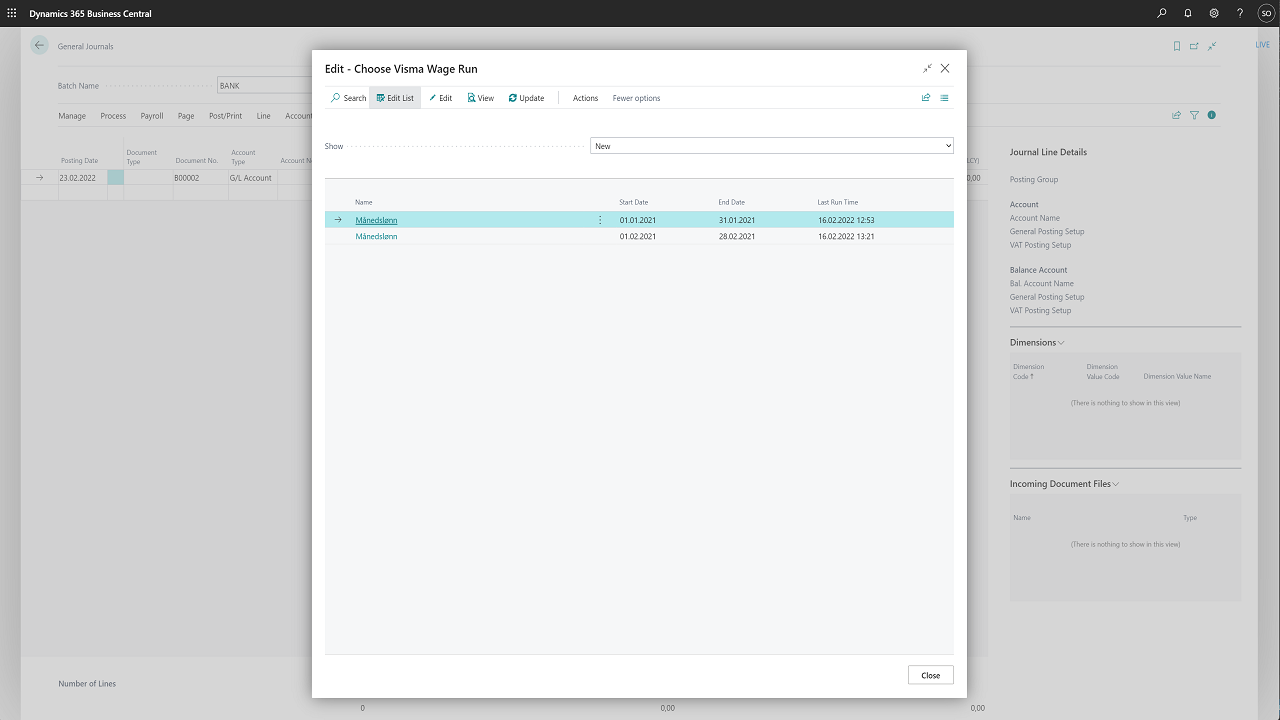The image size is (1280, 720).
Task: Open General Journals page in new window
Action: point(1194,46)
